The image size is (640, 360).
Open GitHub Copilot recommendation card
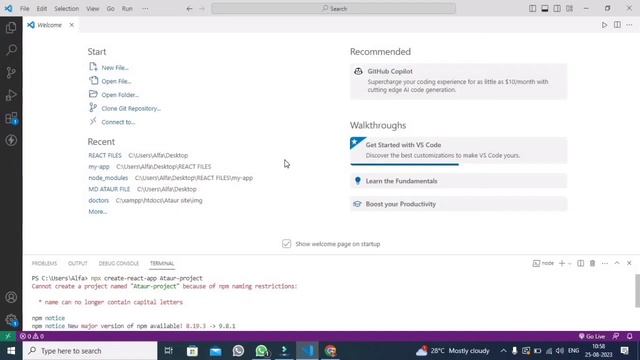[x=458, y=81]
